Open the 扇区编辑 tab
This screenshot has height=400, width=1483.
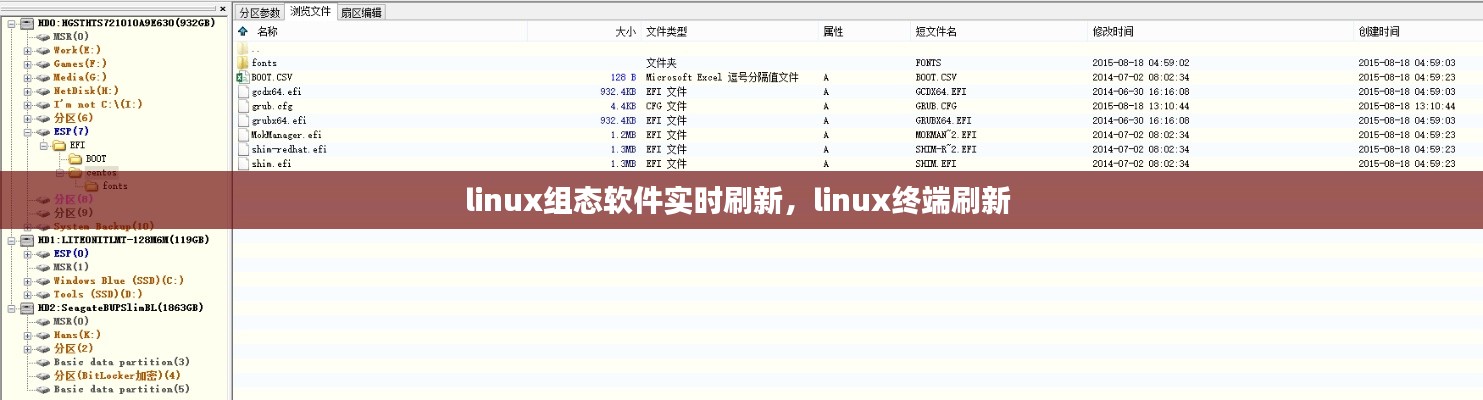point(361,12)
